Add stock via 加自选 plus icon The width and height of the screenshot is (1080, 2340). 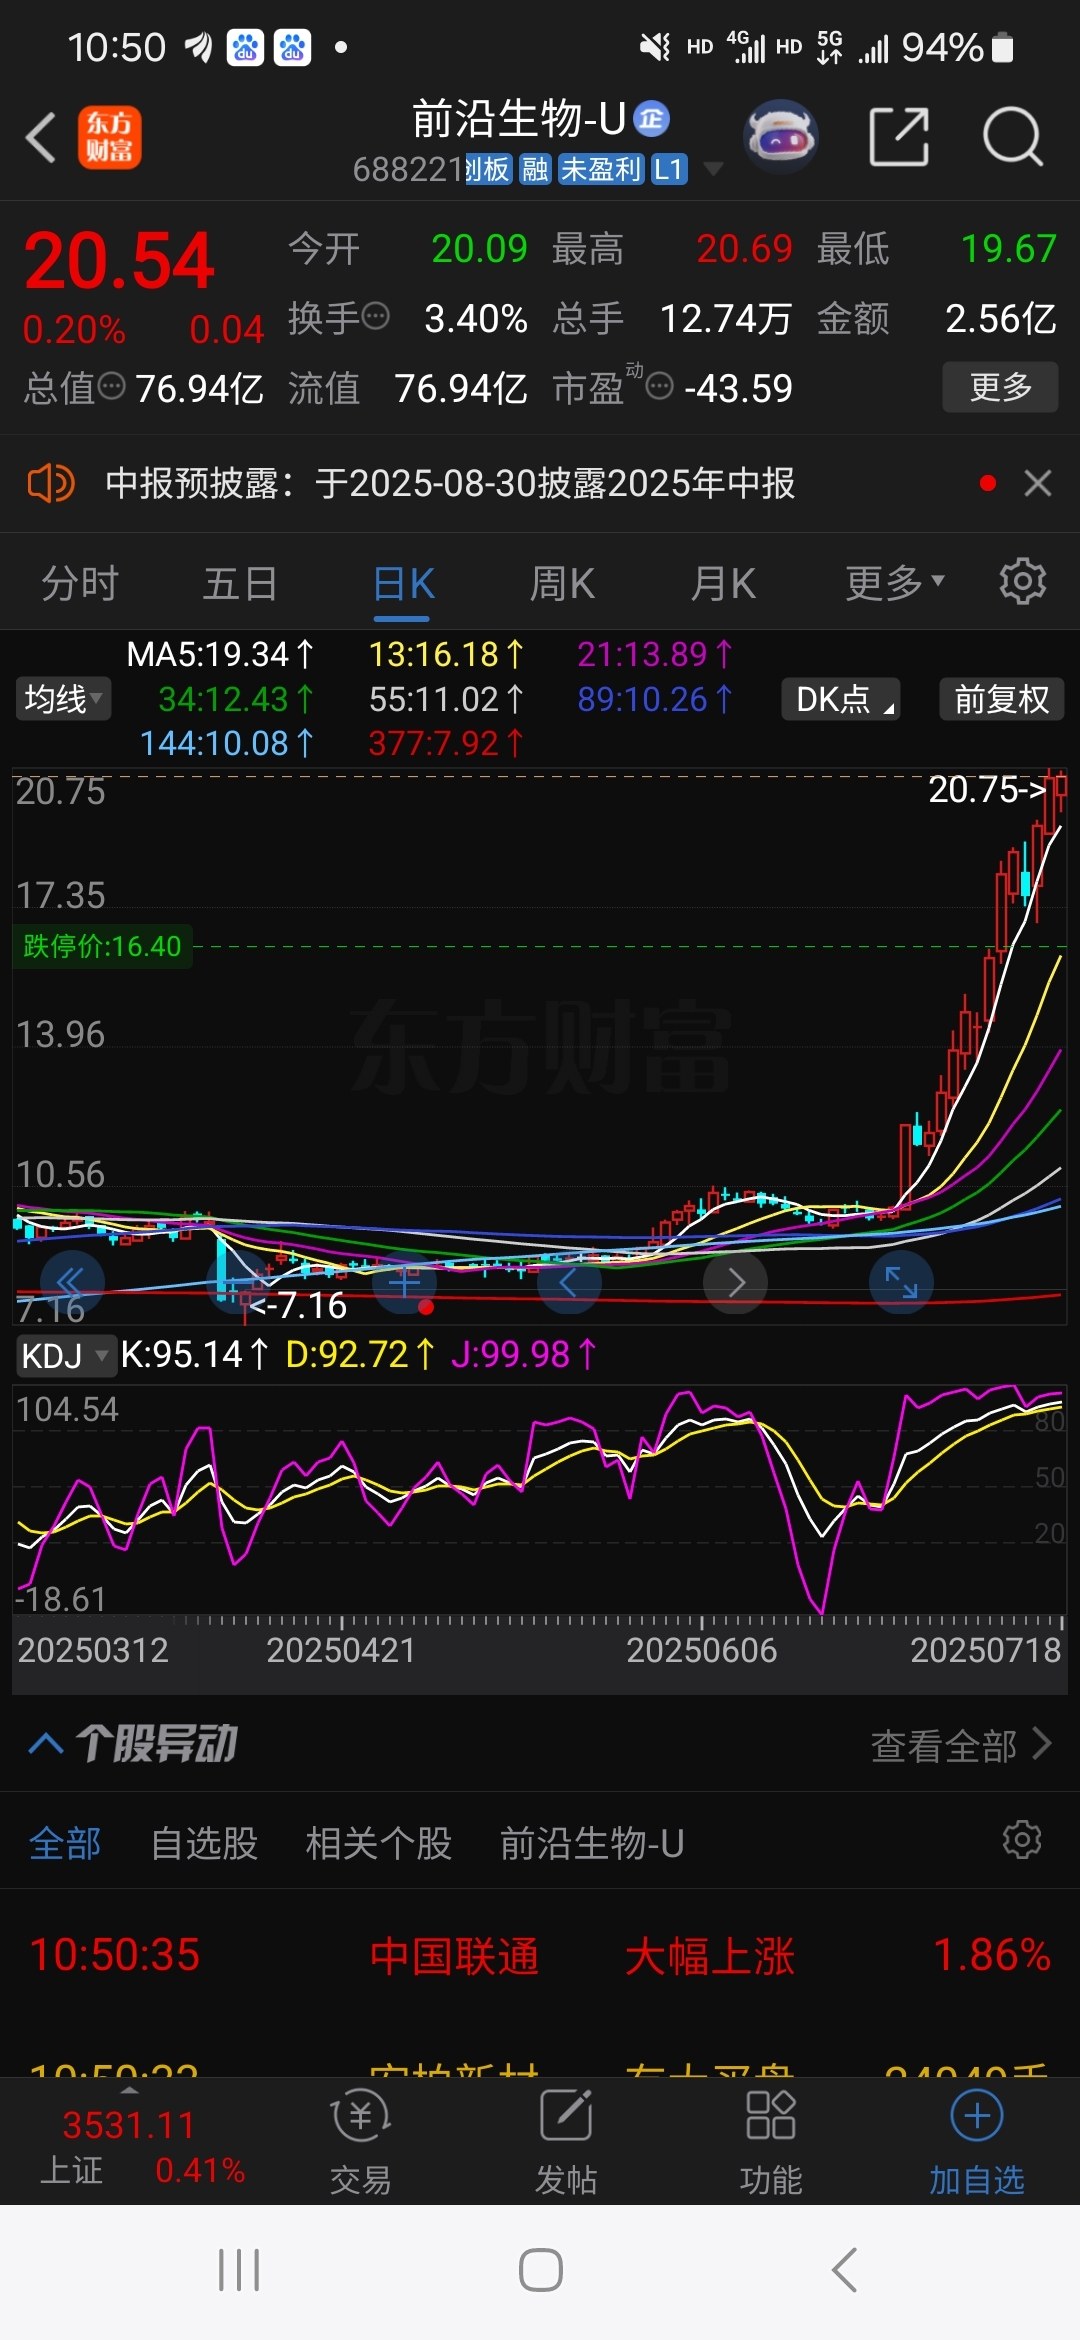tap(977, 2116)
